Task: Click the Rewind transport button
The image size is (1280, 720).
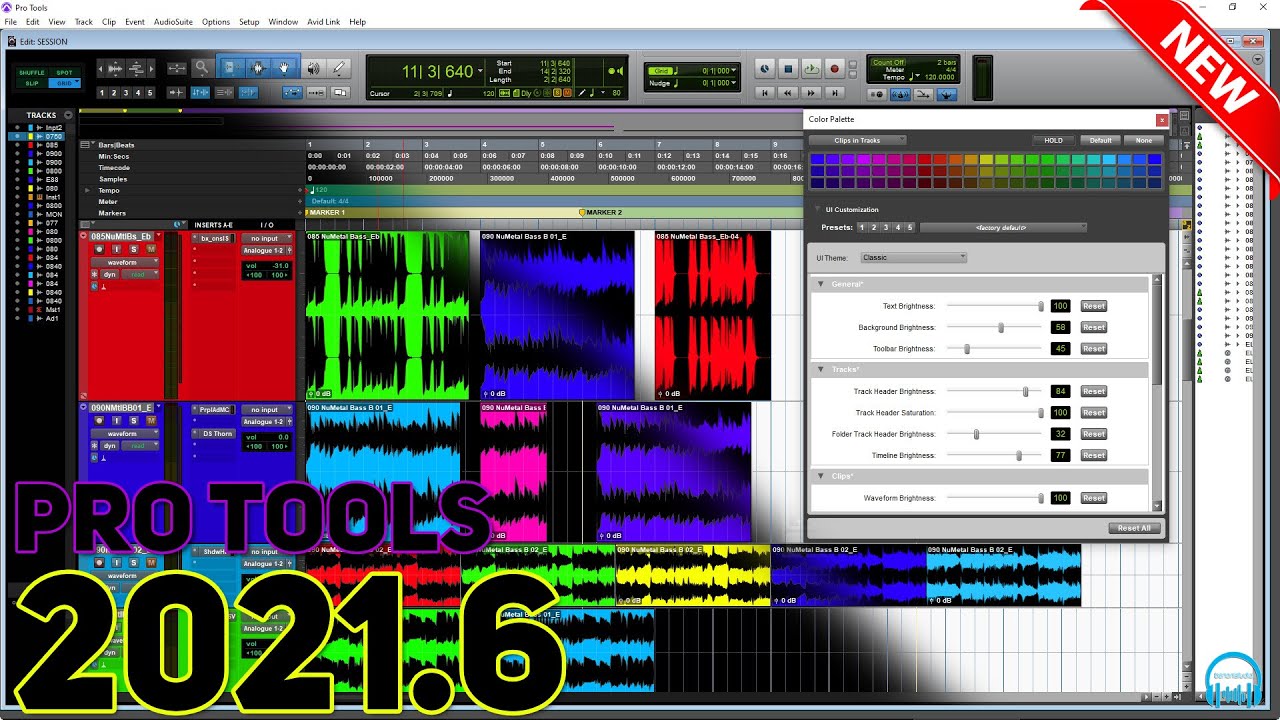Action: click(788, 93)
